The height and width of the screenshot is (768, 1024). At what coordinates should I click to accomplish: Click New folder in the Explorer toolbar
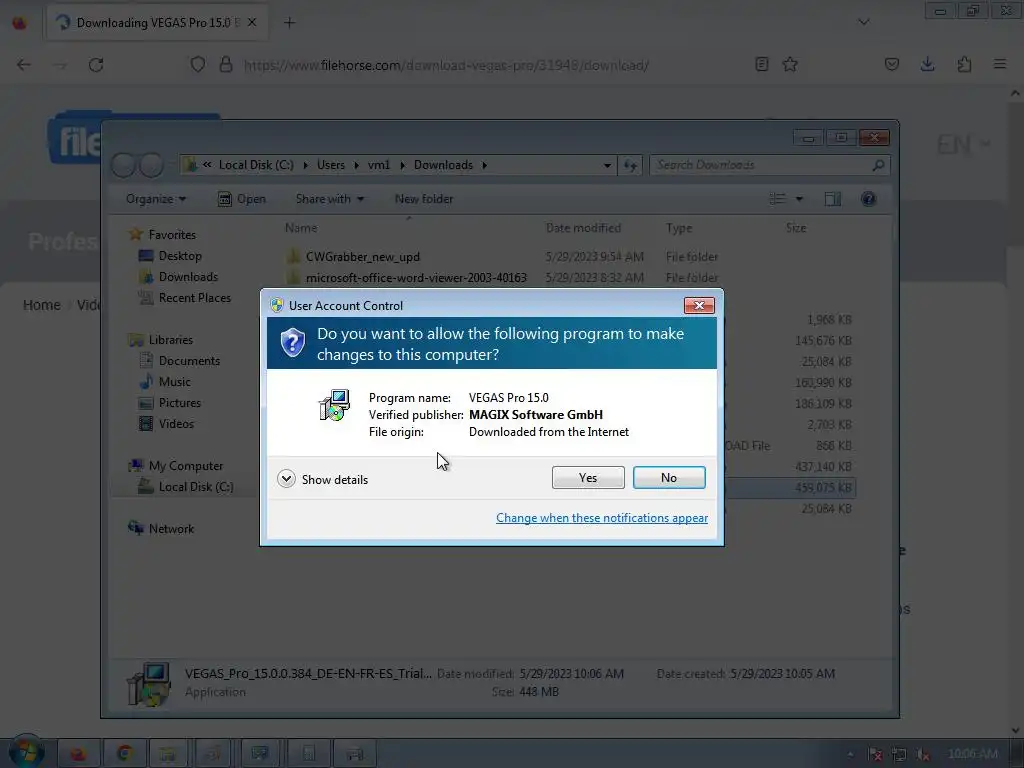pyautogui.click(x=423, y=199)
